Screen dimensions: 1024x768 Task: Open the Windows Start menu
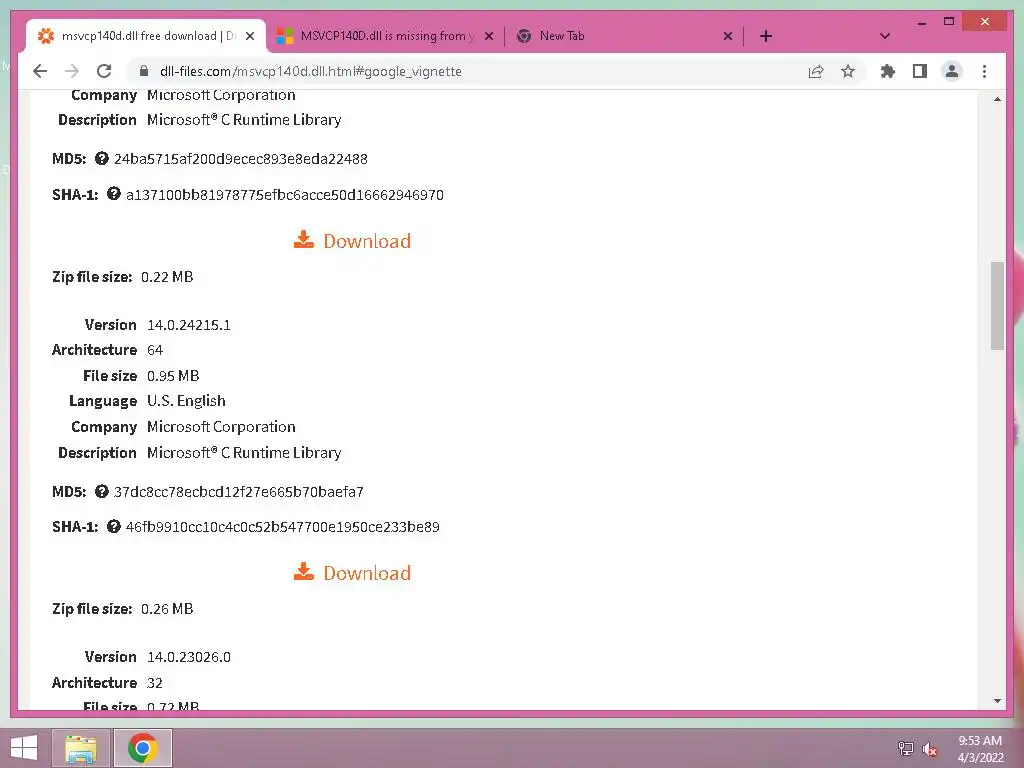[x=24, y=748]
